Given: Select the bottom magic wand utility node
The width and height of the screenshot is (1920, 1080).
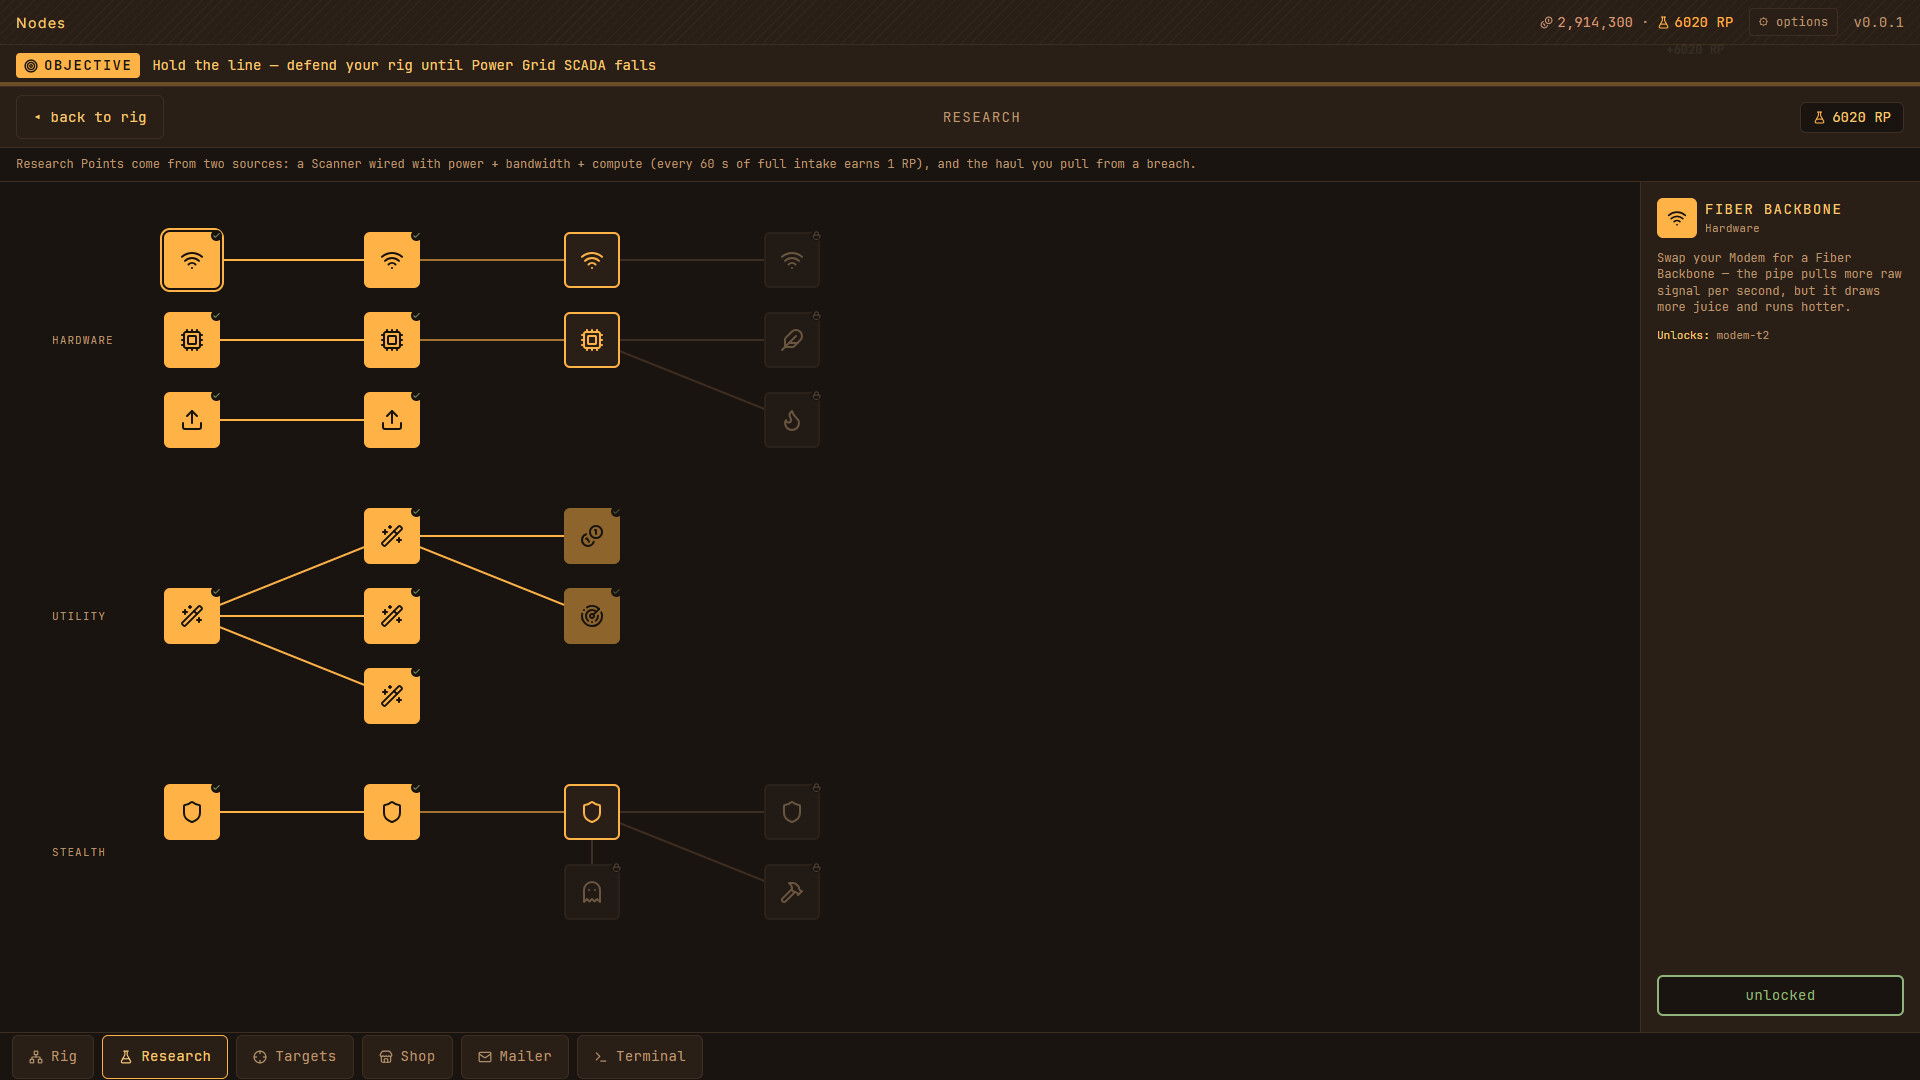Looking at the screenshot, I should (392, 696).
